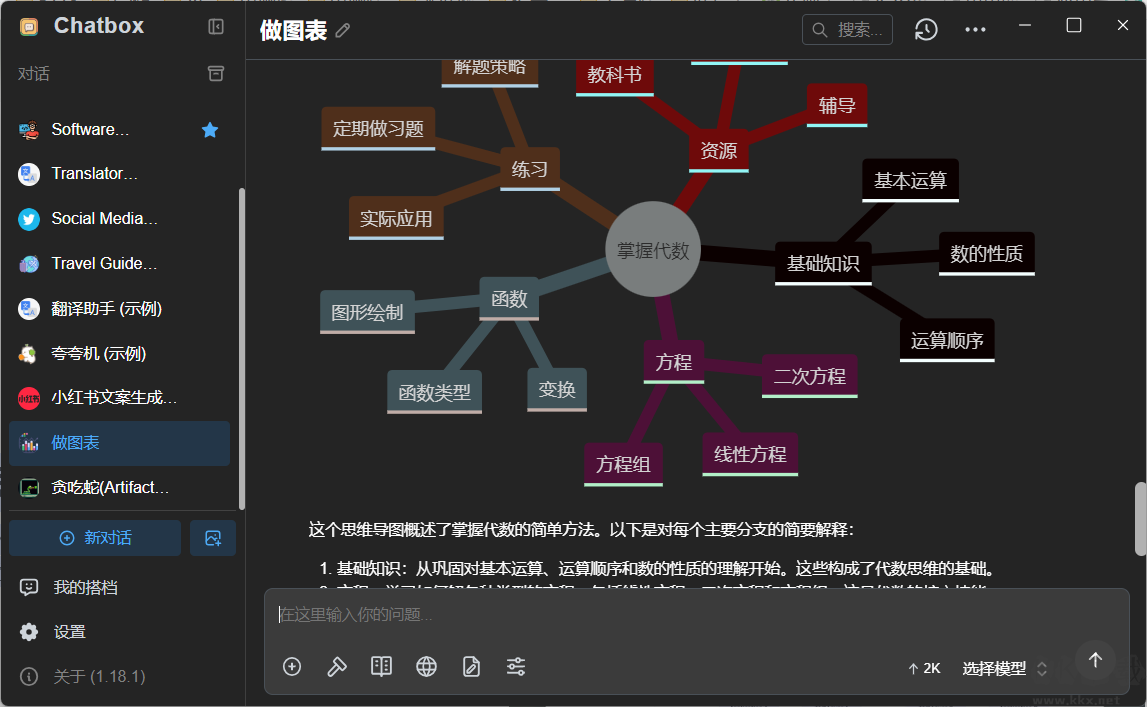Toggle web search globe icon
The image size is (1147, 707).
pyautogui.click(x=427, y=667)
